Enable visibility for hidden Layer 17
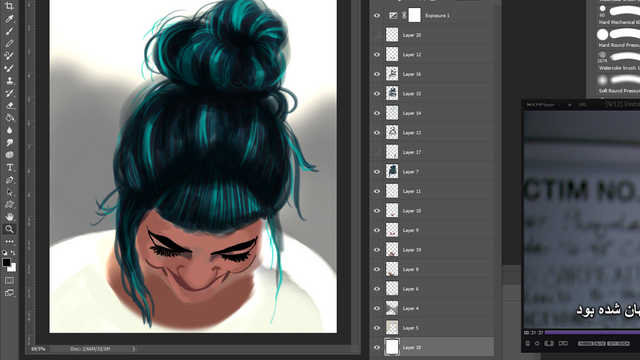Image resolution: width=640 pixels, height=360 pixels. 377,152
